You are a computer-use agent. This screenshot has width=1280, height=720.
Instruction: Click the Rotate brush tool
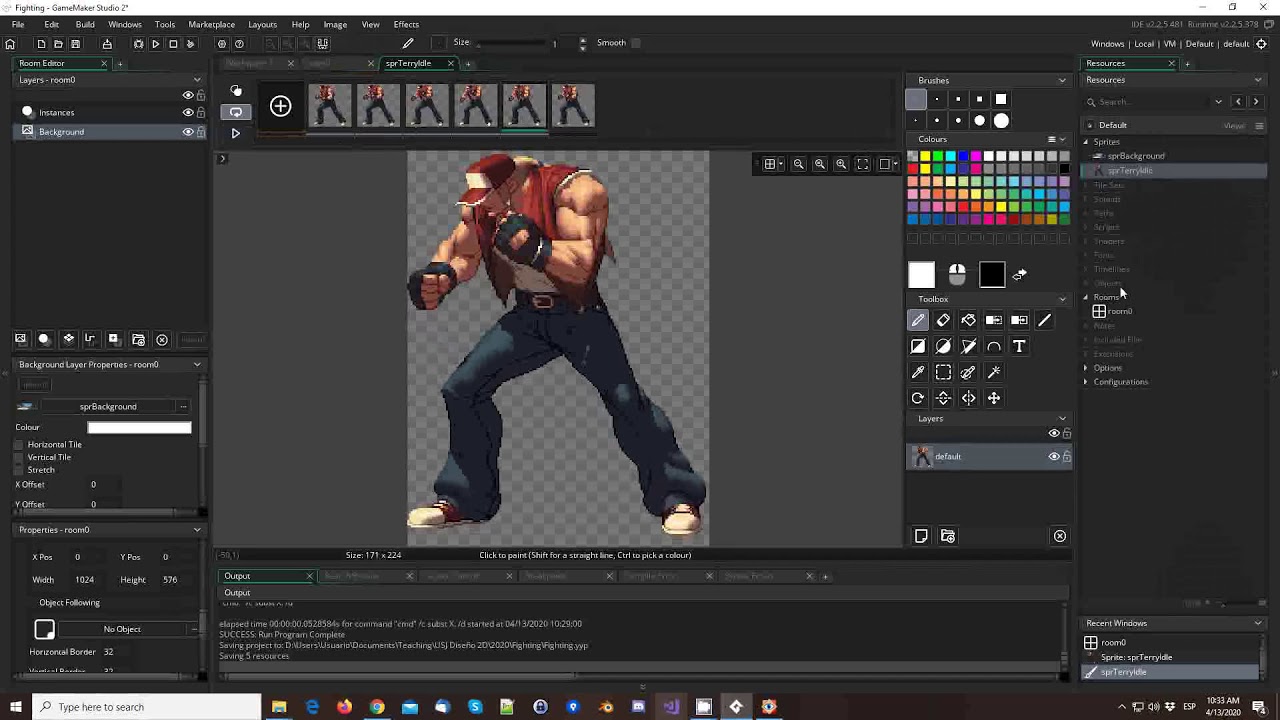click(x=918, y=398)
